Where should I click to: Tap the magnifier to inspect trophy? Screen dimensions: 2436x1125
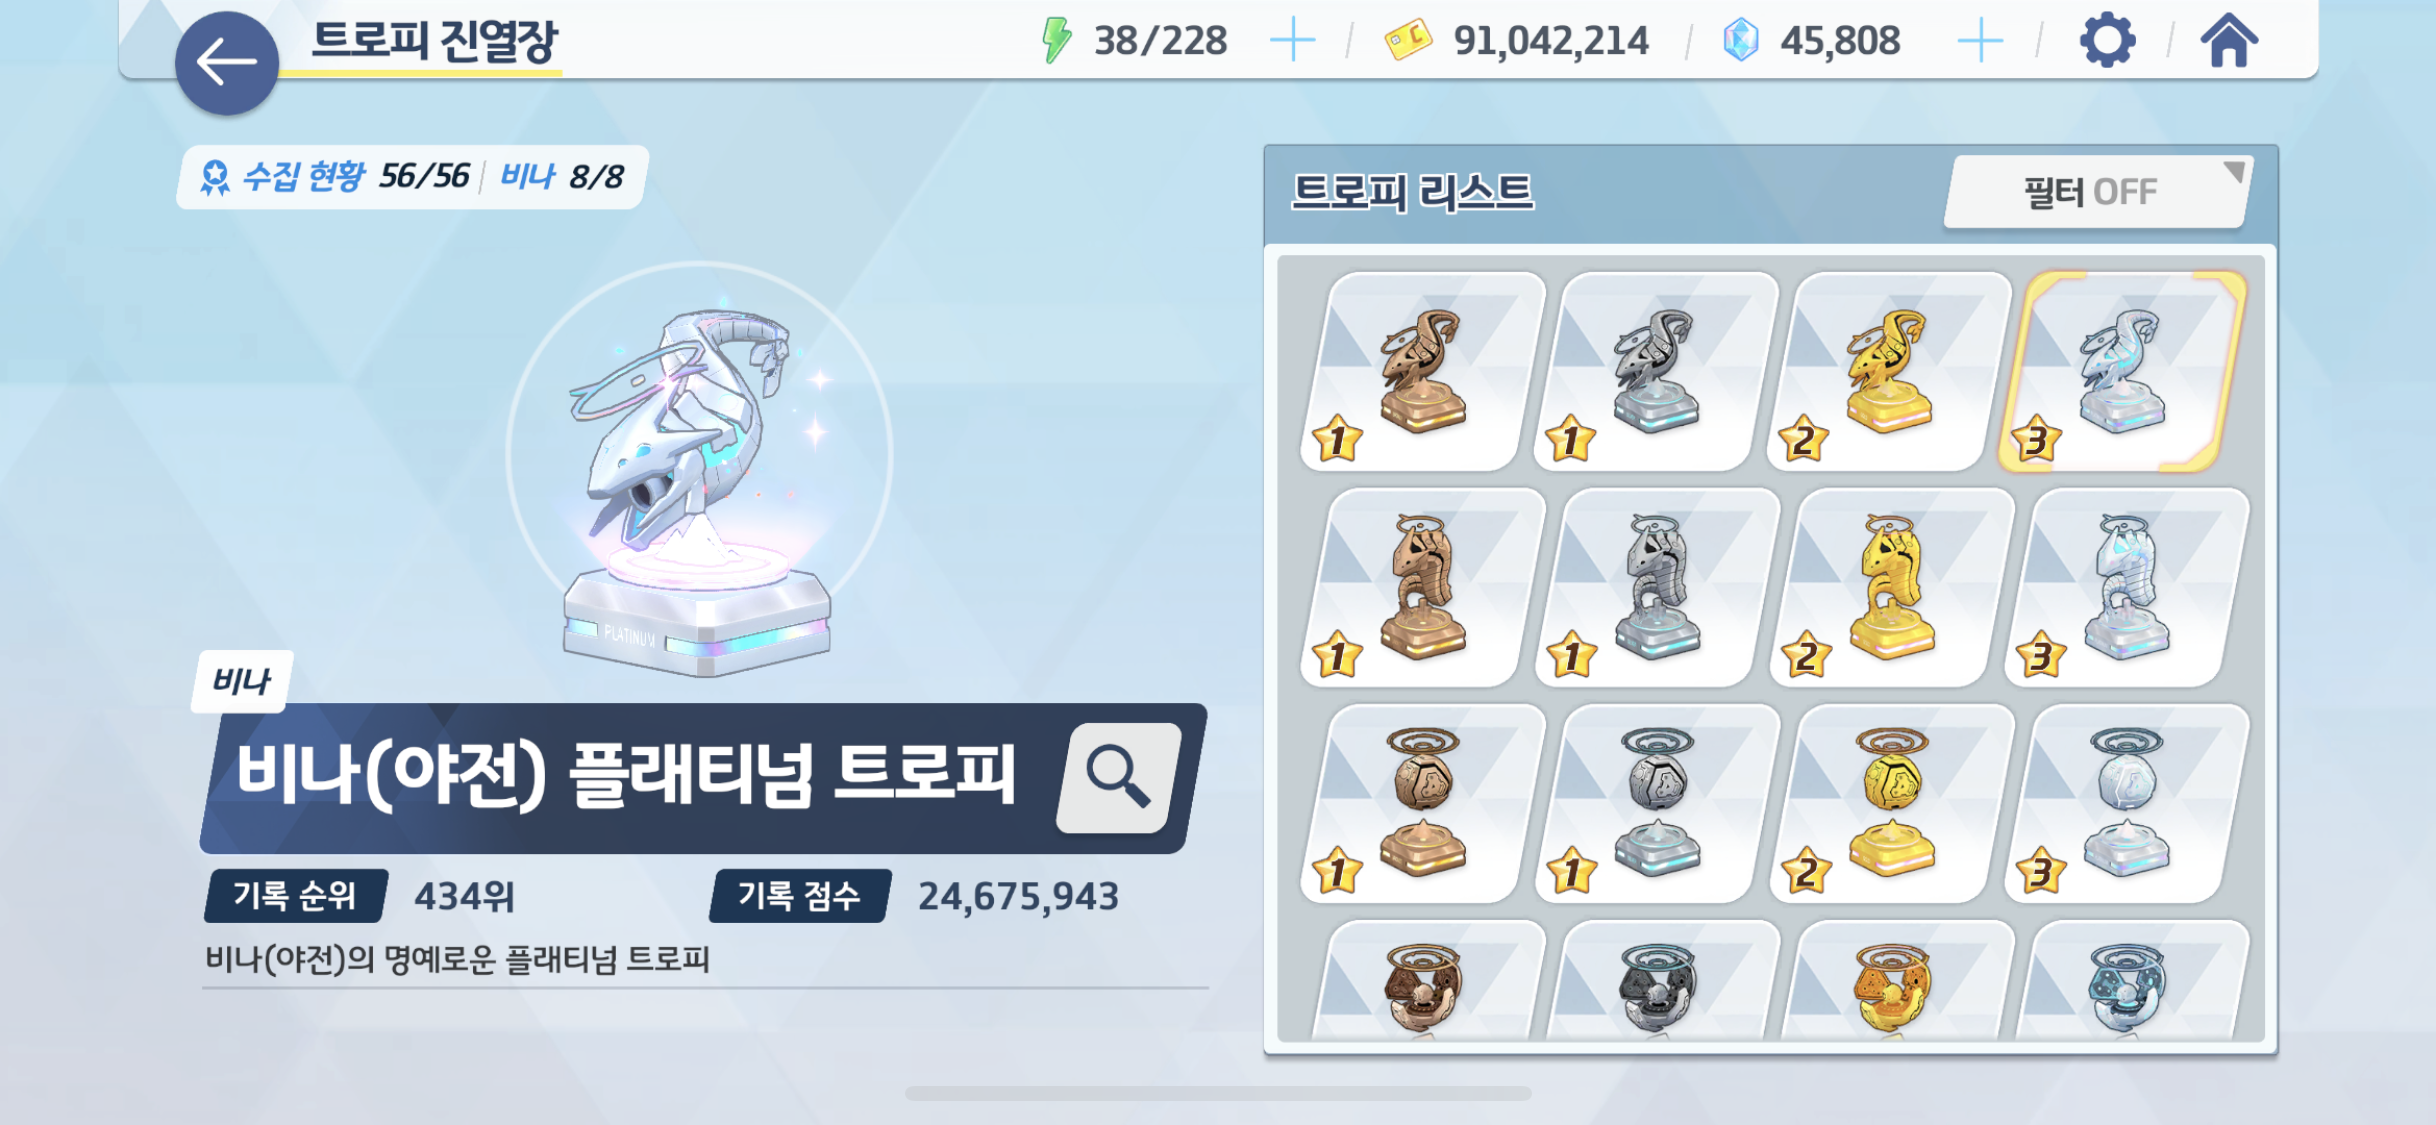[x=1118, y=777]
